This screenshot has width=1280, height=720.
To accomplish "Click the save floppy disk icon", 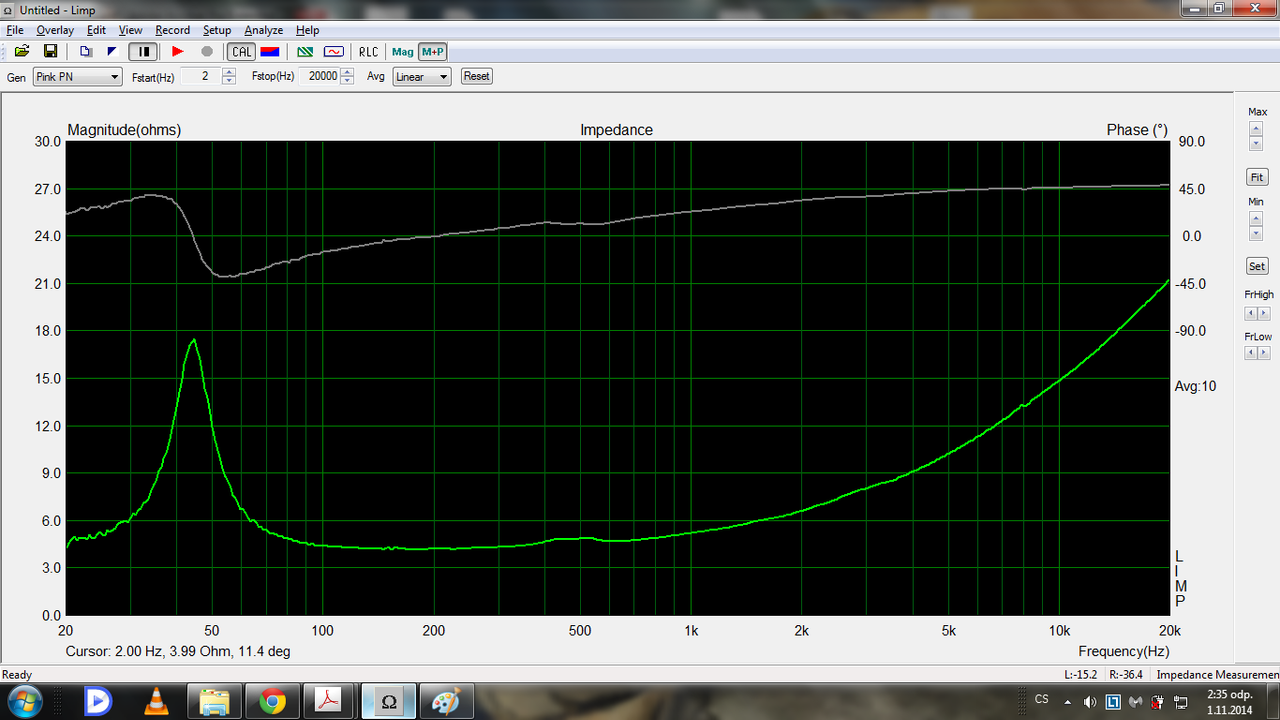I will coord(49,51).
